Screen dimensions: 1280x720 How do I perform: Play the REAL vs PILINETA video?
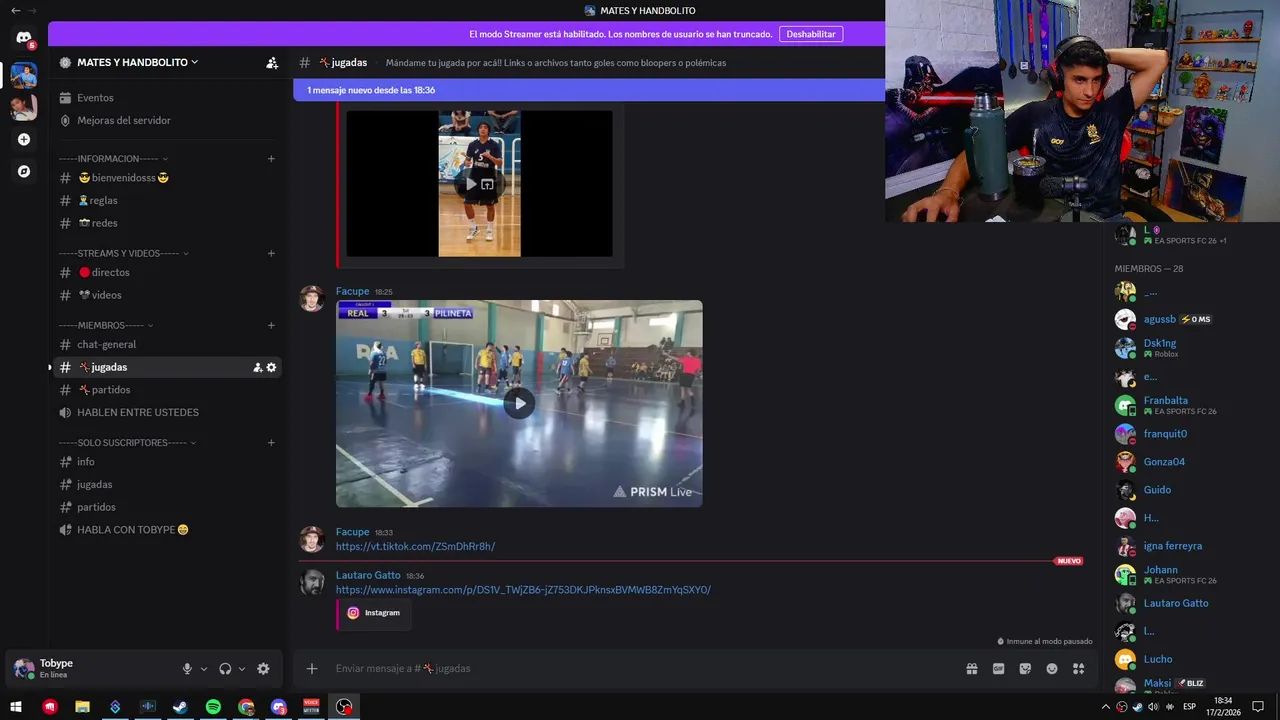pyautogui.click(x=518, y=404)
